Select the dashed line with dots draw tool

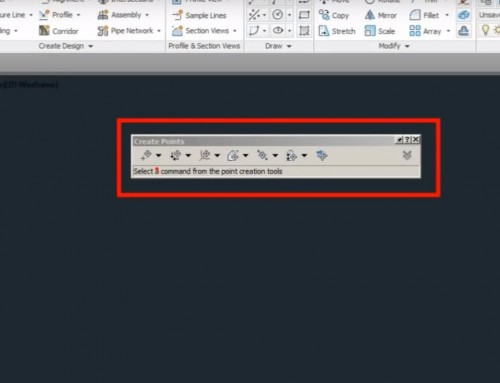(254, 15)
